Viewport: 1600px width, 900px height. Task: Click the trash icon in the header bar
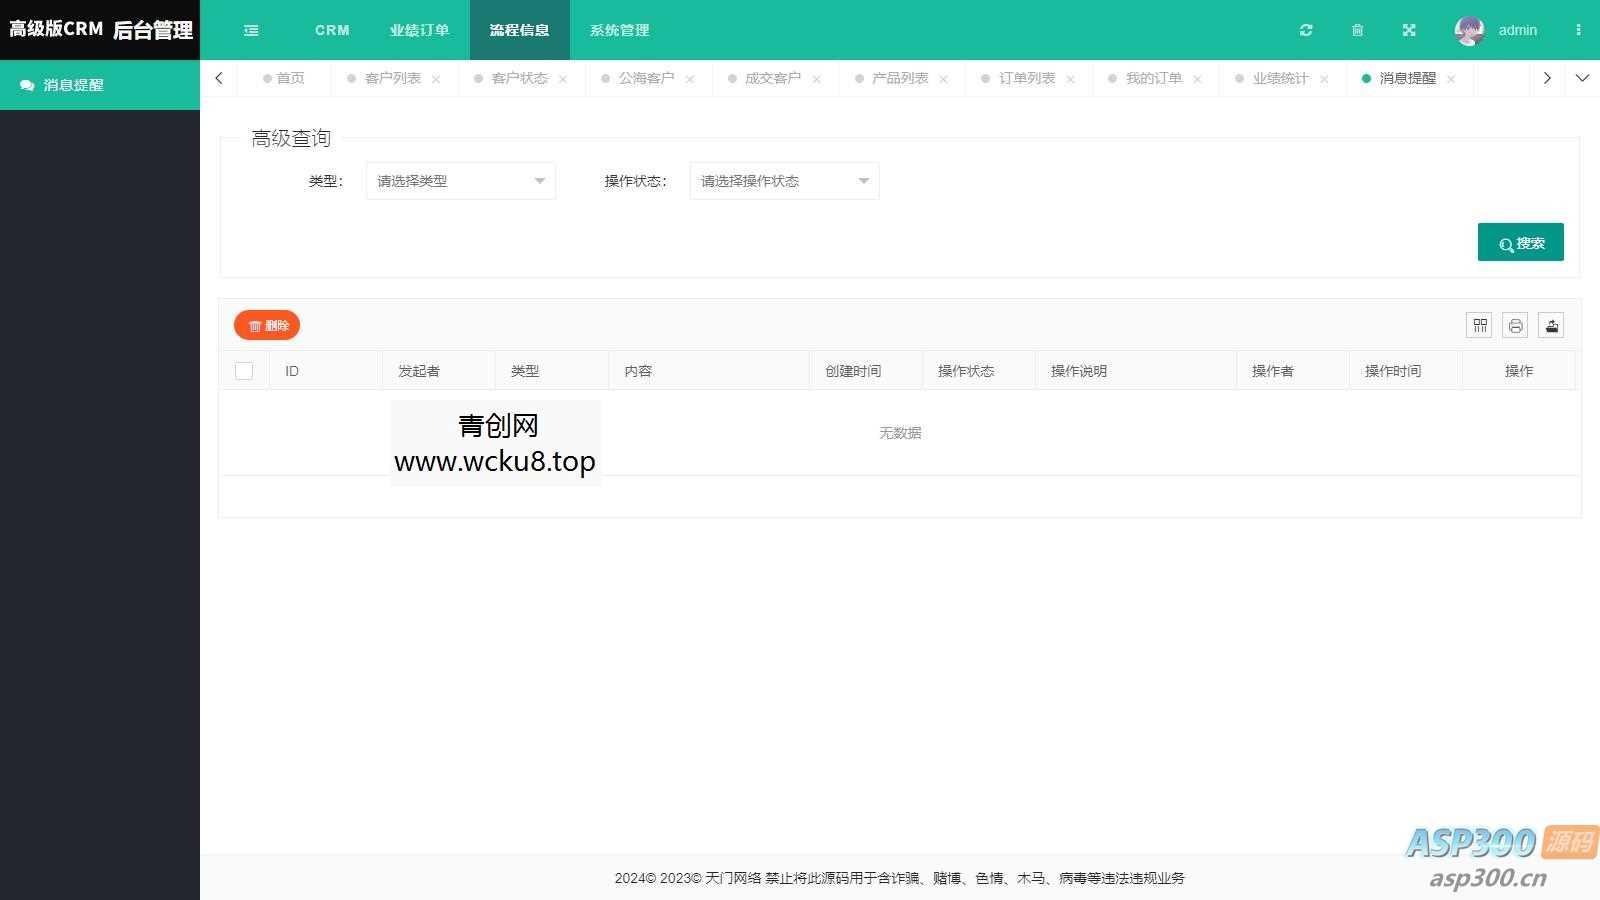tap(1357, 30)
